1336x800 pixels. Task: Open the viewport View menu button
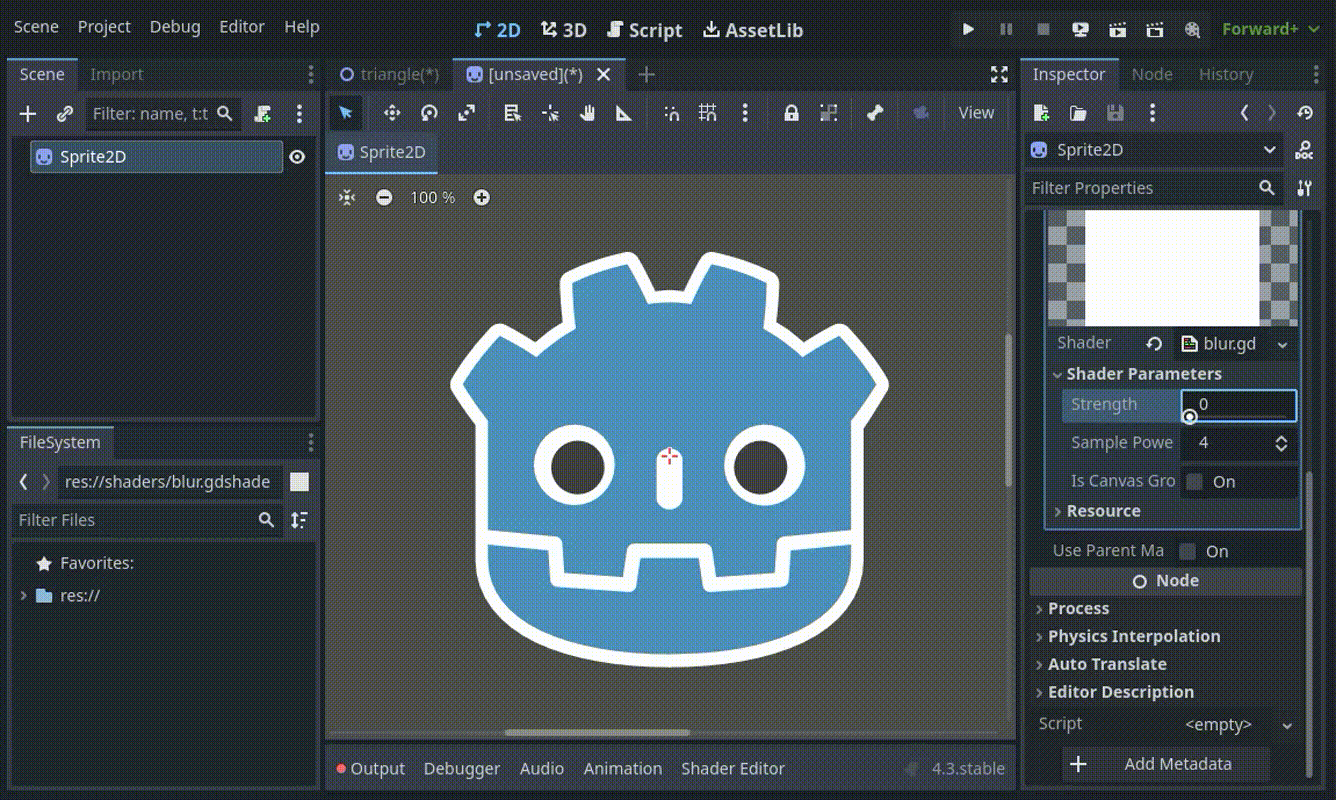pos(976,113)
